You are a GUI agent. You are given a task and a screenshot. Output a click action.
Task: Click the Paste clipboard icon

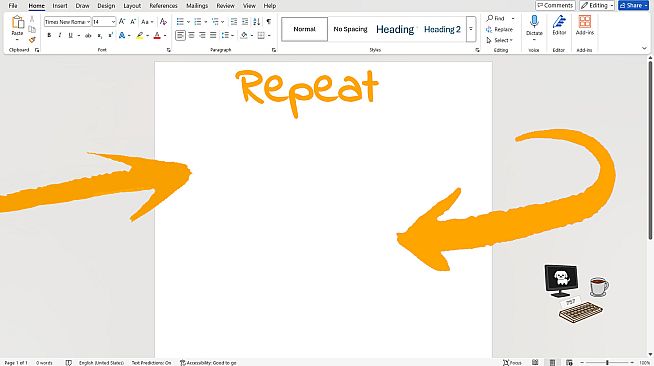coord(18,23)
